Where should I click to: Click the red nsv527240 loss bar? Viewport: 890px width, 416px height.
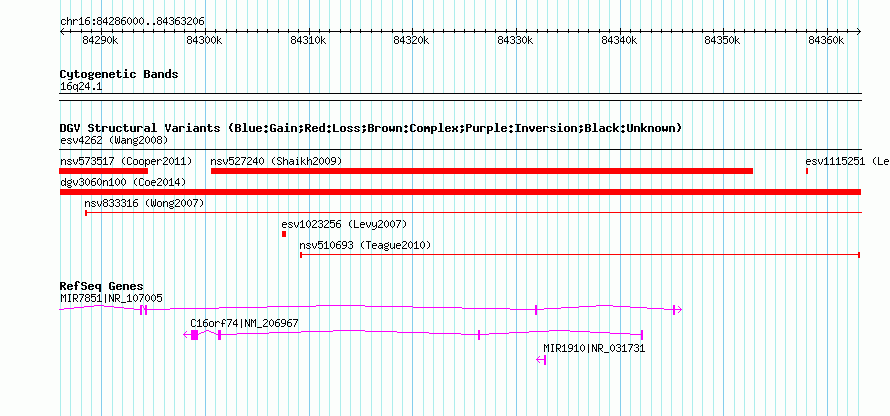click(x=482, y=171)
